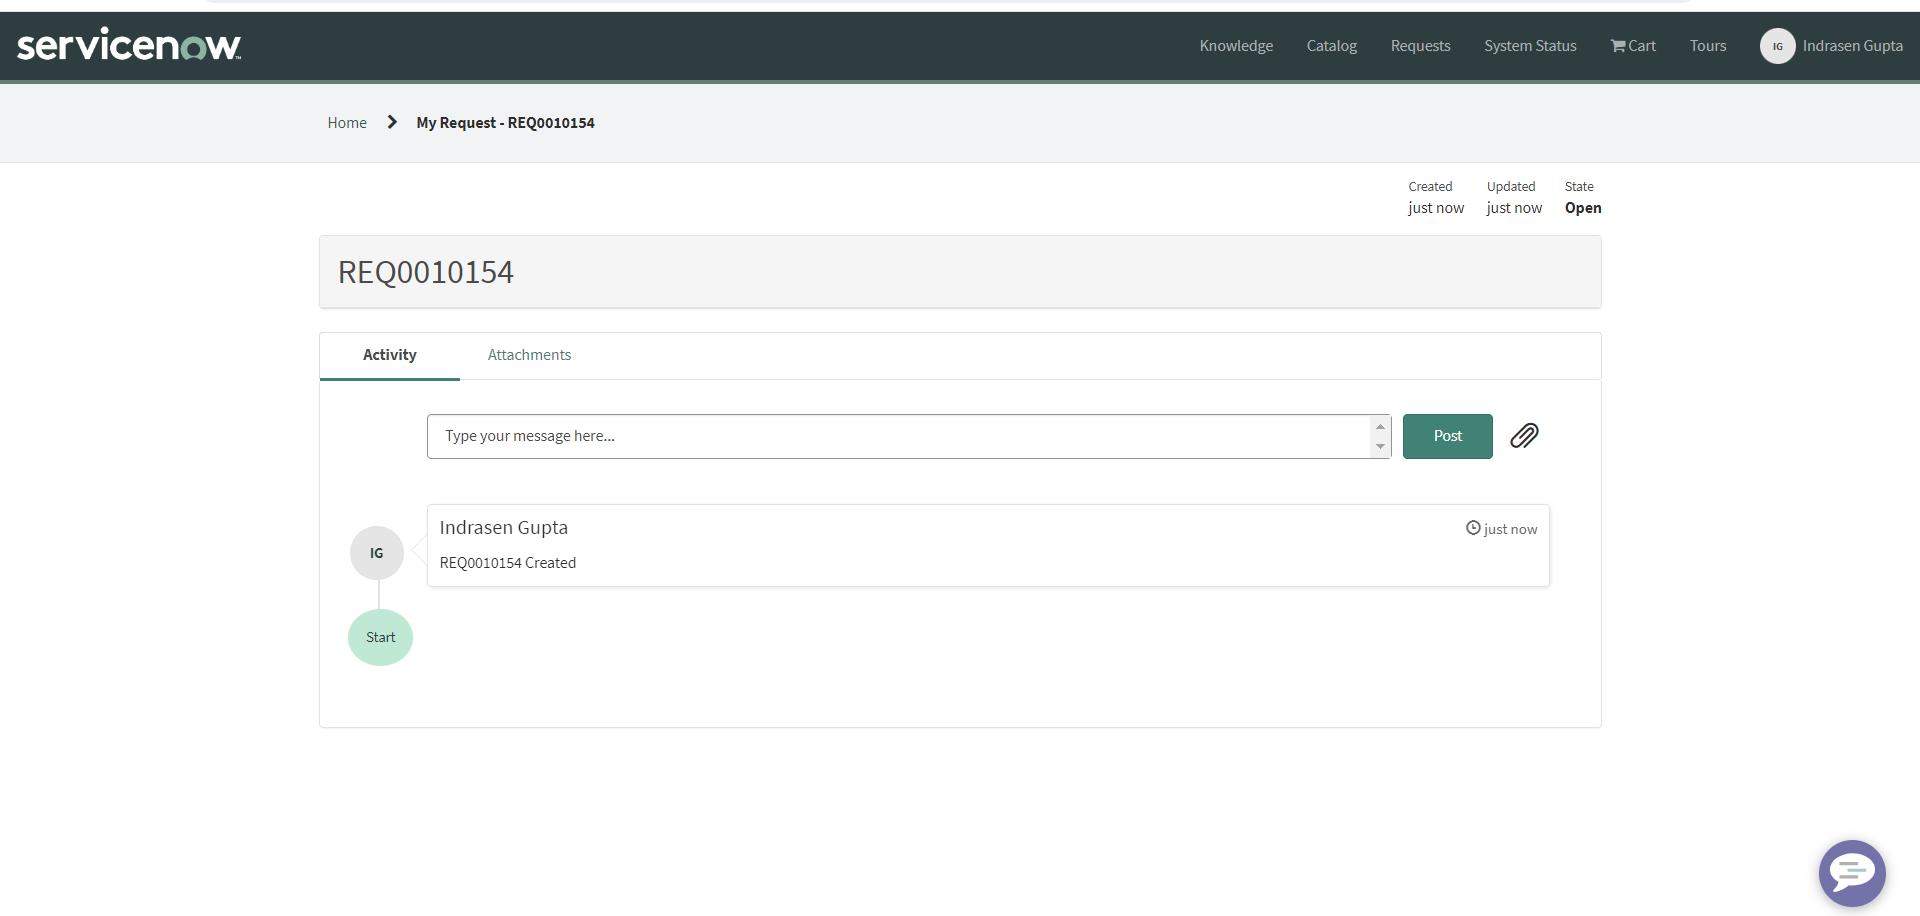Click Updated just now value
The width and height of the screenshot is (1920, 916).
point(1514,208)
